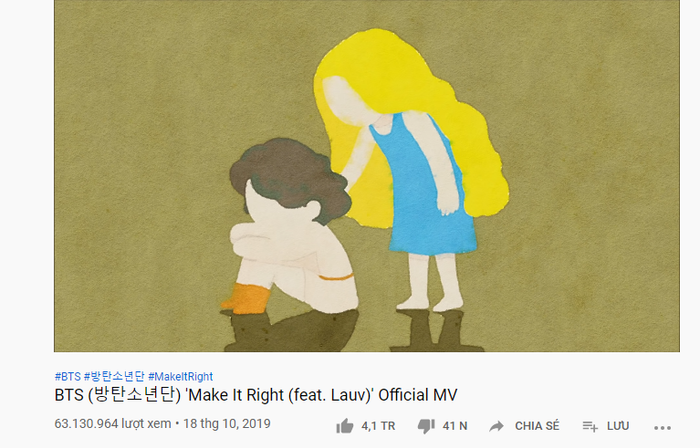Click the 'Make It Right' video title
This screenshot has height=448, width=700.
tap(256, 395)
